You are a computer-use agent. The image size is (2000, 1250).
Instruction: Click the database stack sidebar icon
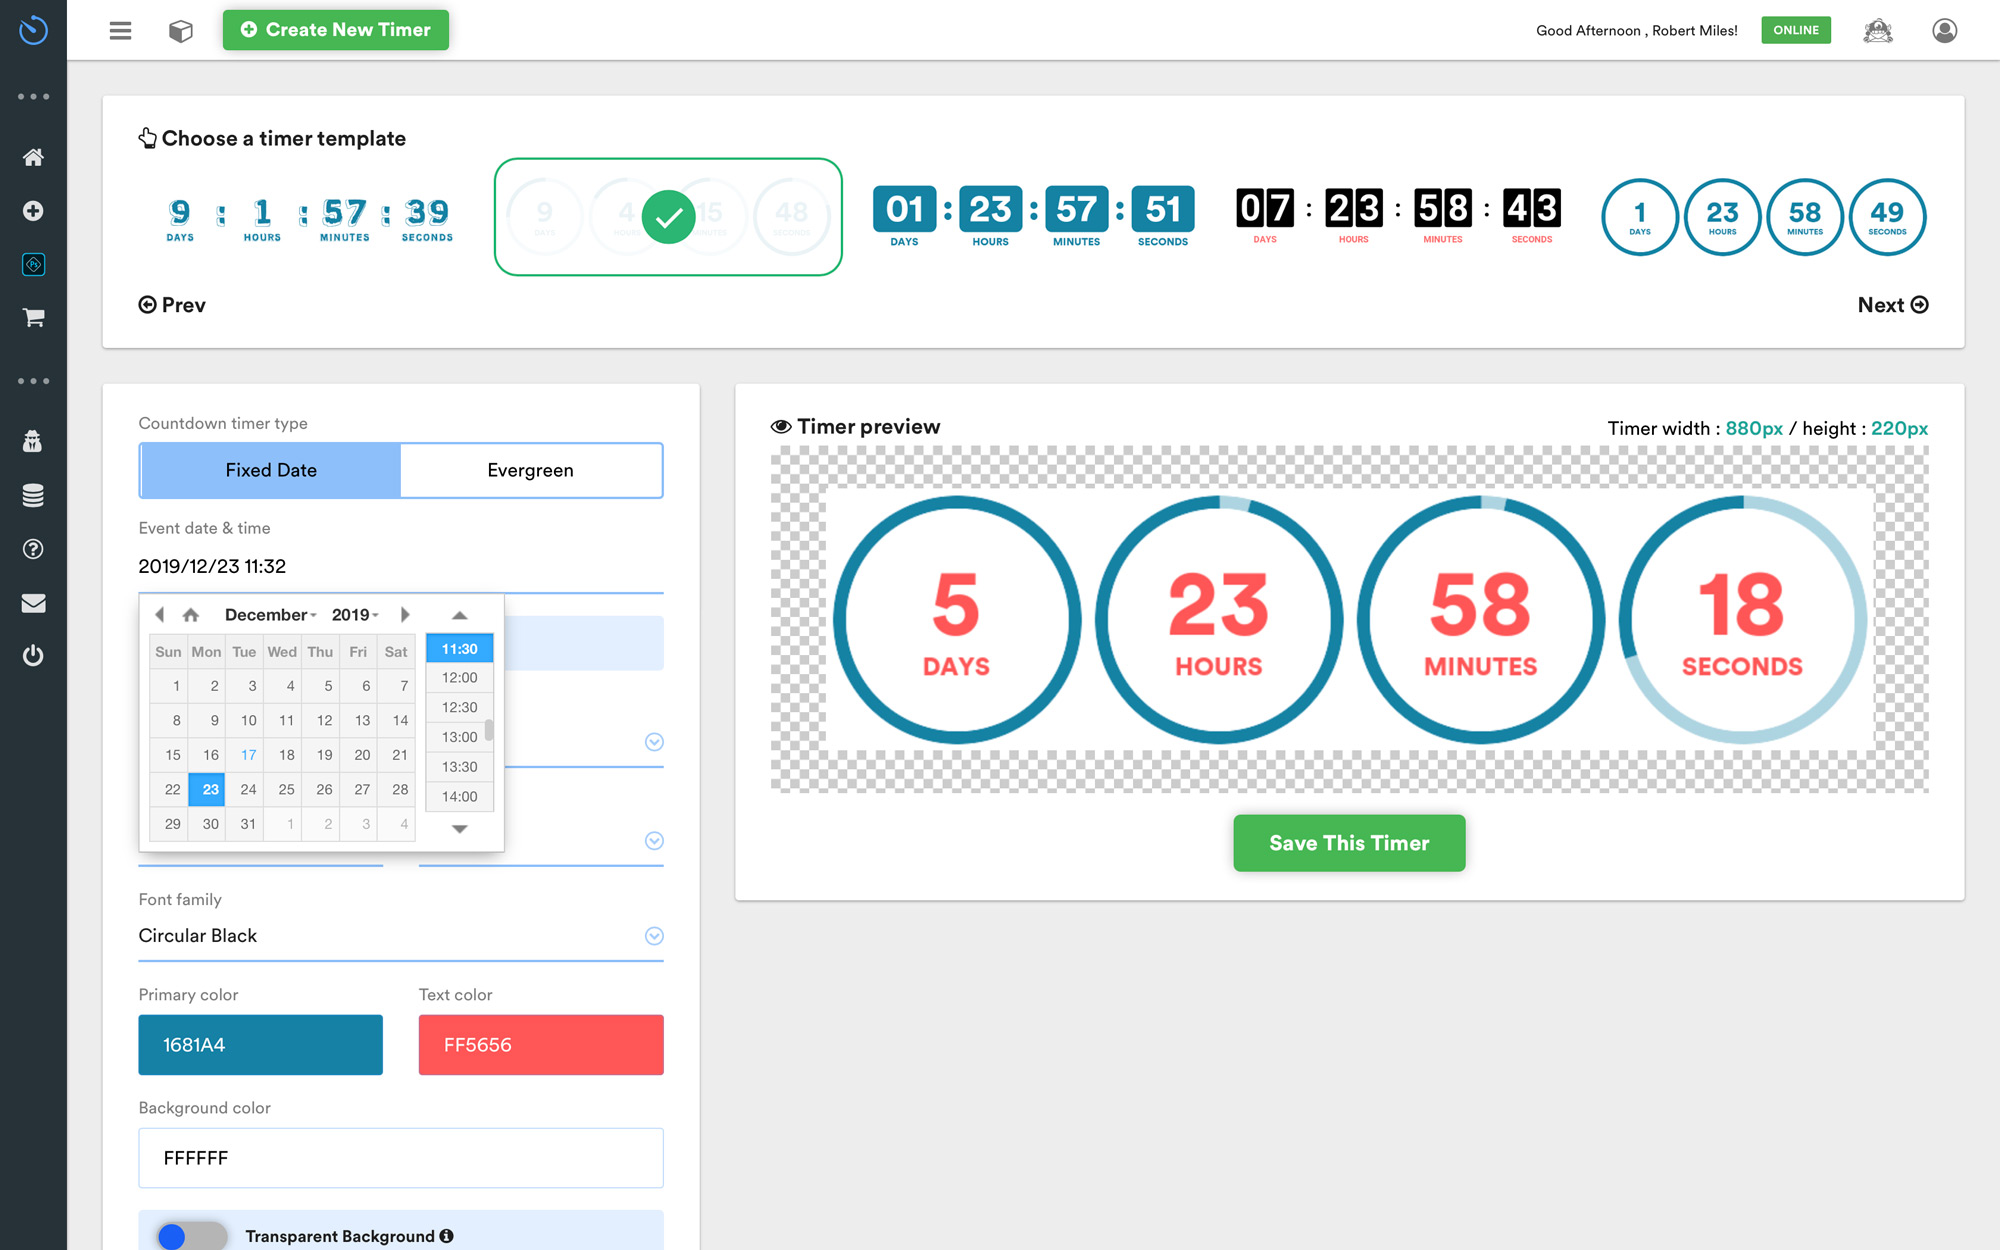(x=33, y=495)
